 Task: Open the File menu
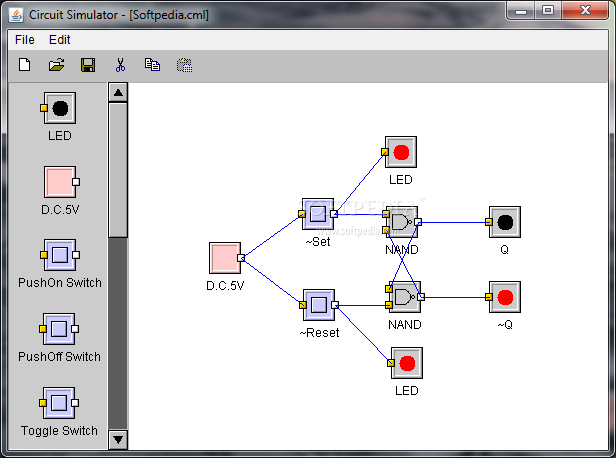click(25, 40)
